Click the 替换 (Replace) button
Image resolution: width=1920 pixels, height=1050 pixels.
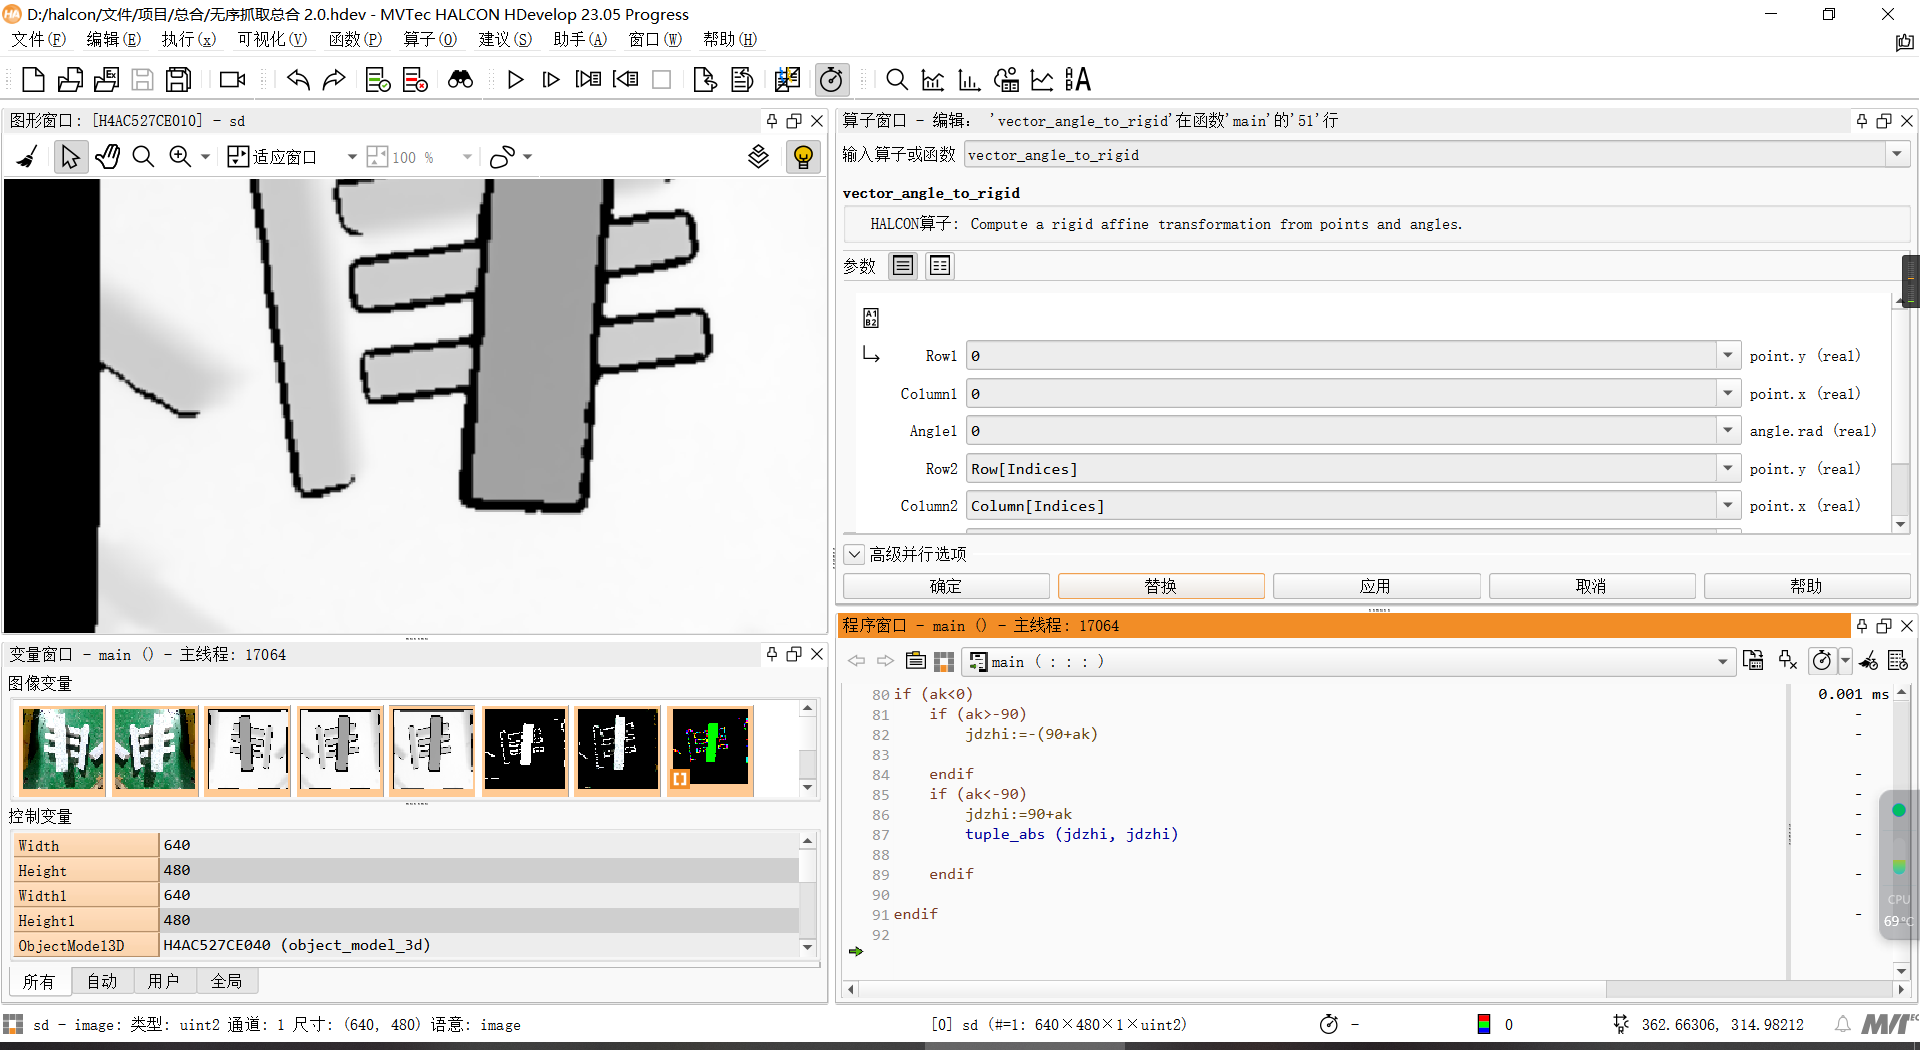1161,586
